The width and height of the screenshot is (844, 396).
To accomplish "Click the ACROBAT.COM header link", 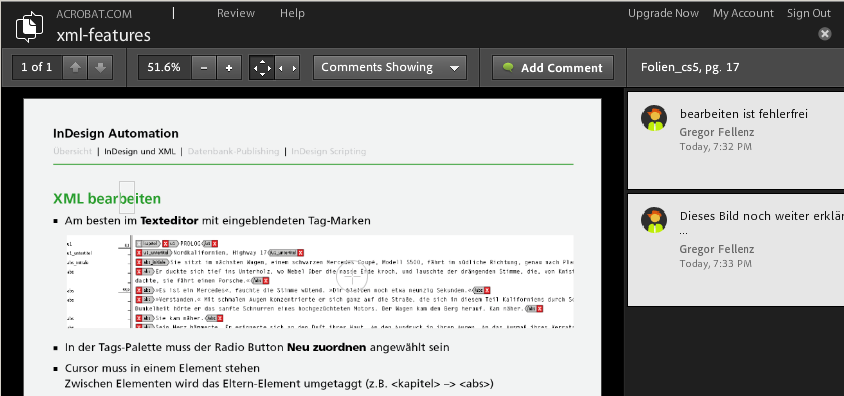I will 94,14.
